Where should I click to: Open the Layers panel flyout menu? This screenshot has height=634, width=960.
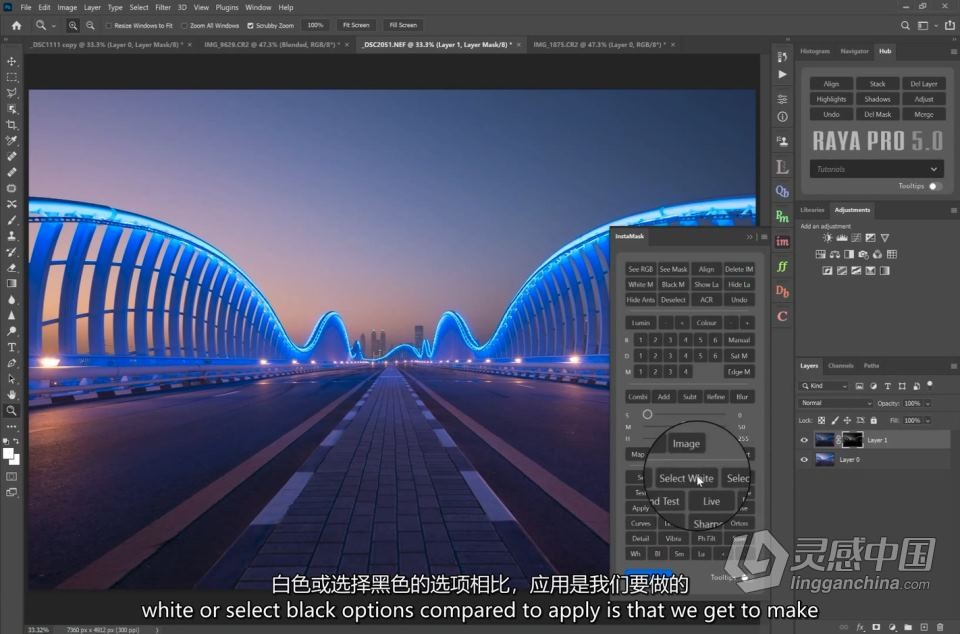click(x=953, y=366)
